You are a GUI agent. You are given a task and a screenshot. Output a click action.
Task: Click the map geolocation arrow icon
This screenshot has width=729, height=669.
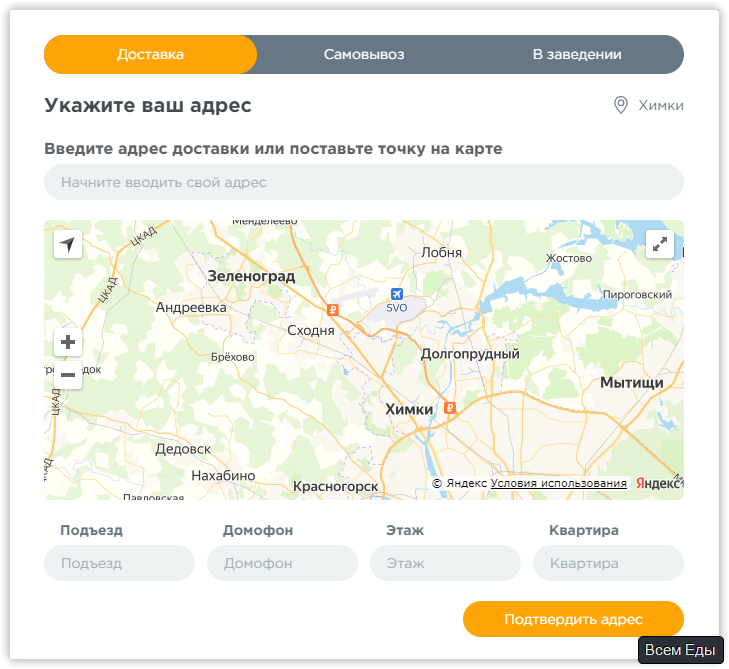[68, 244]
